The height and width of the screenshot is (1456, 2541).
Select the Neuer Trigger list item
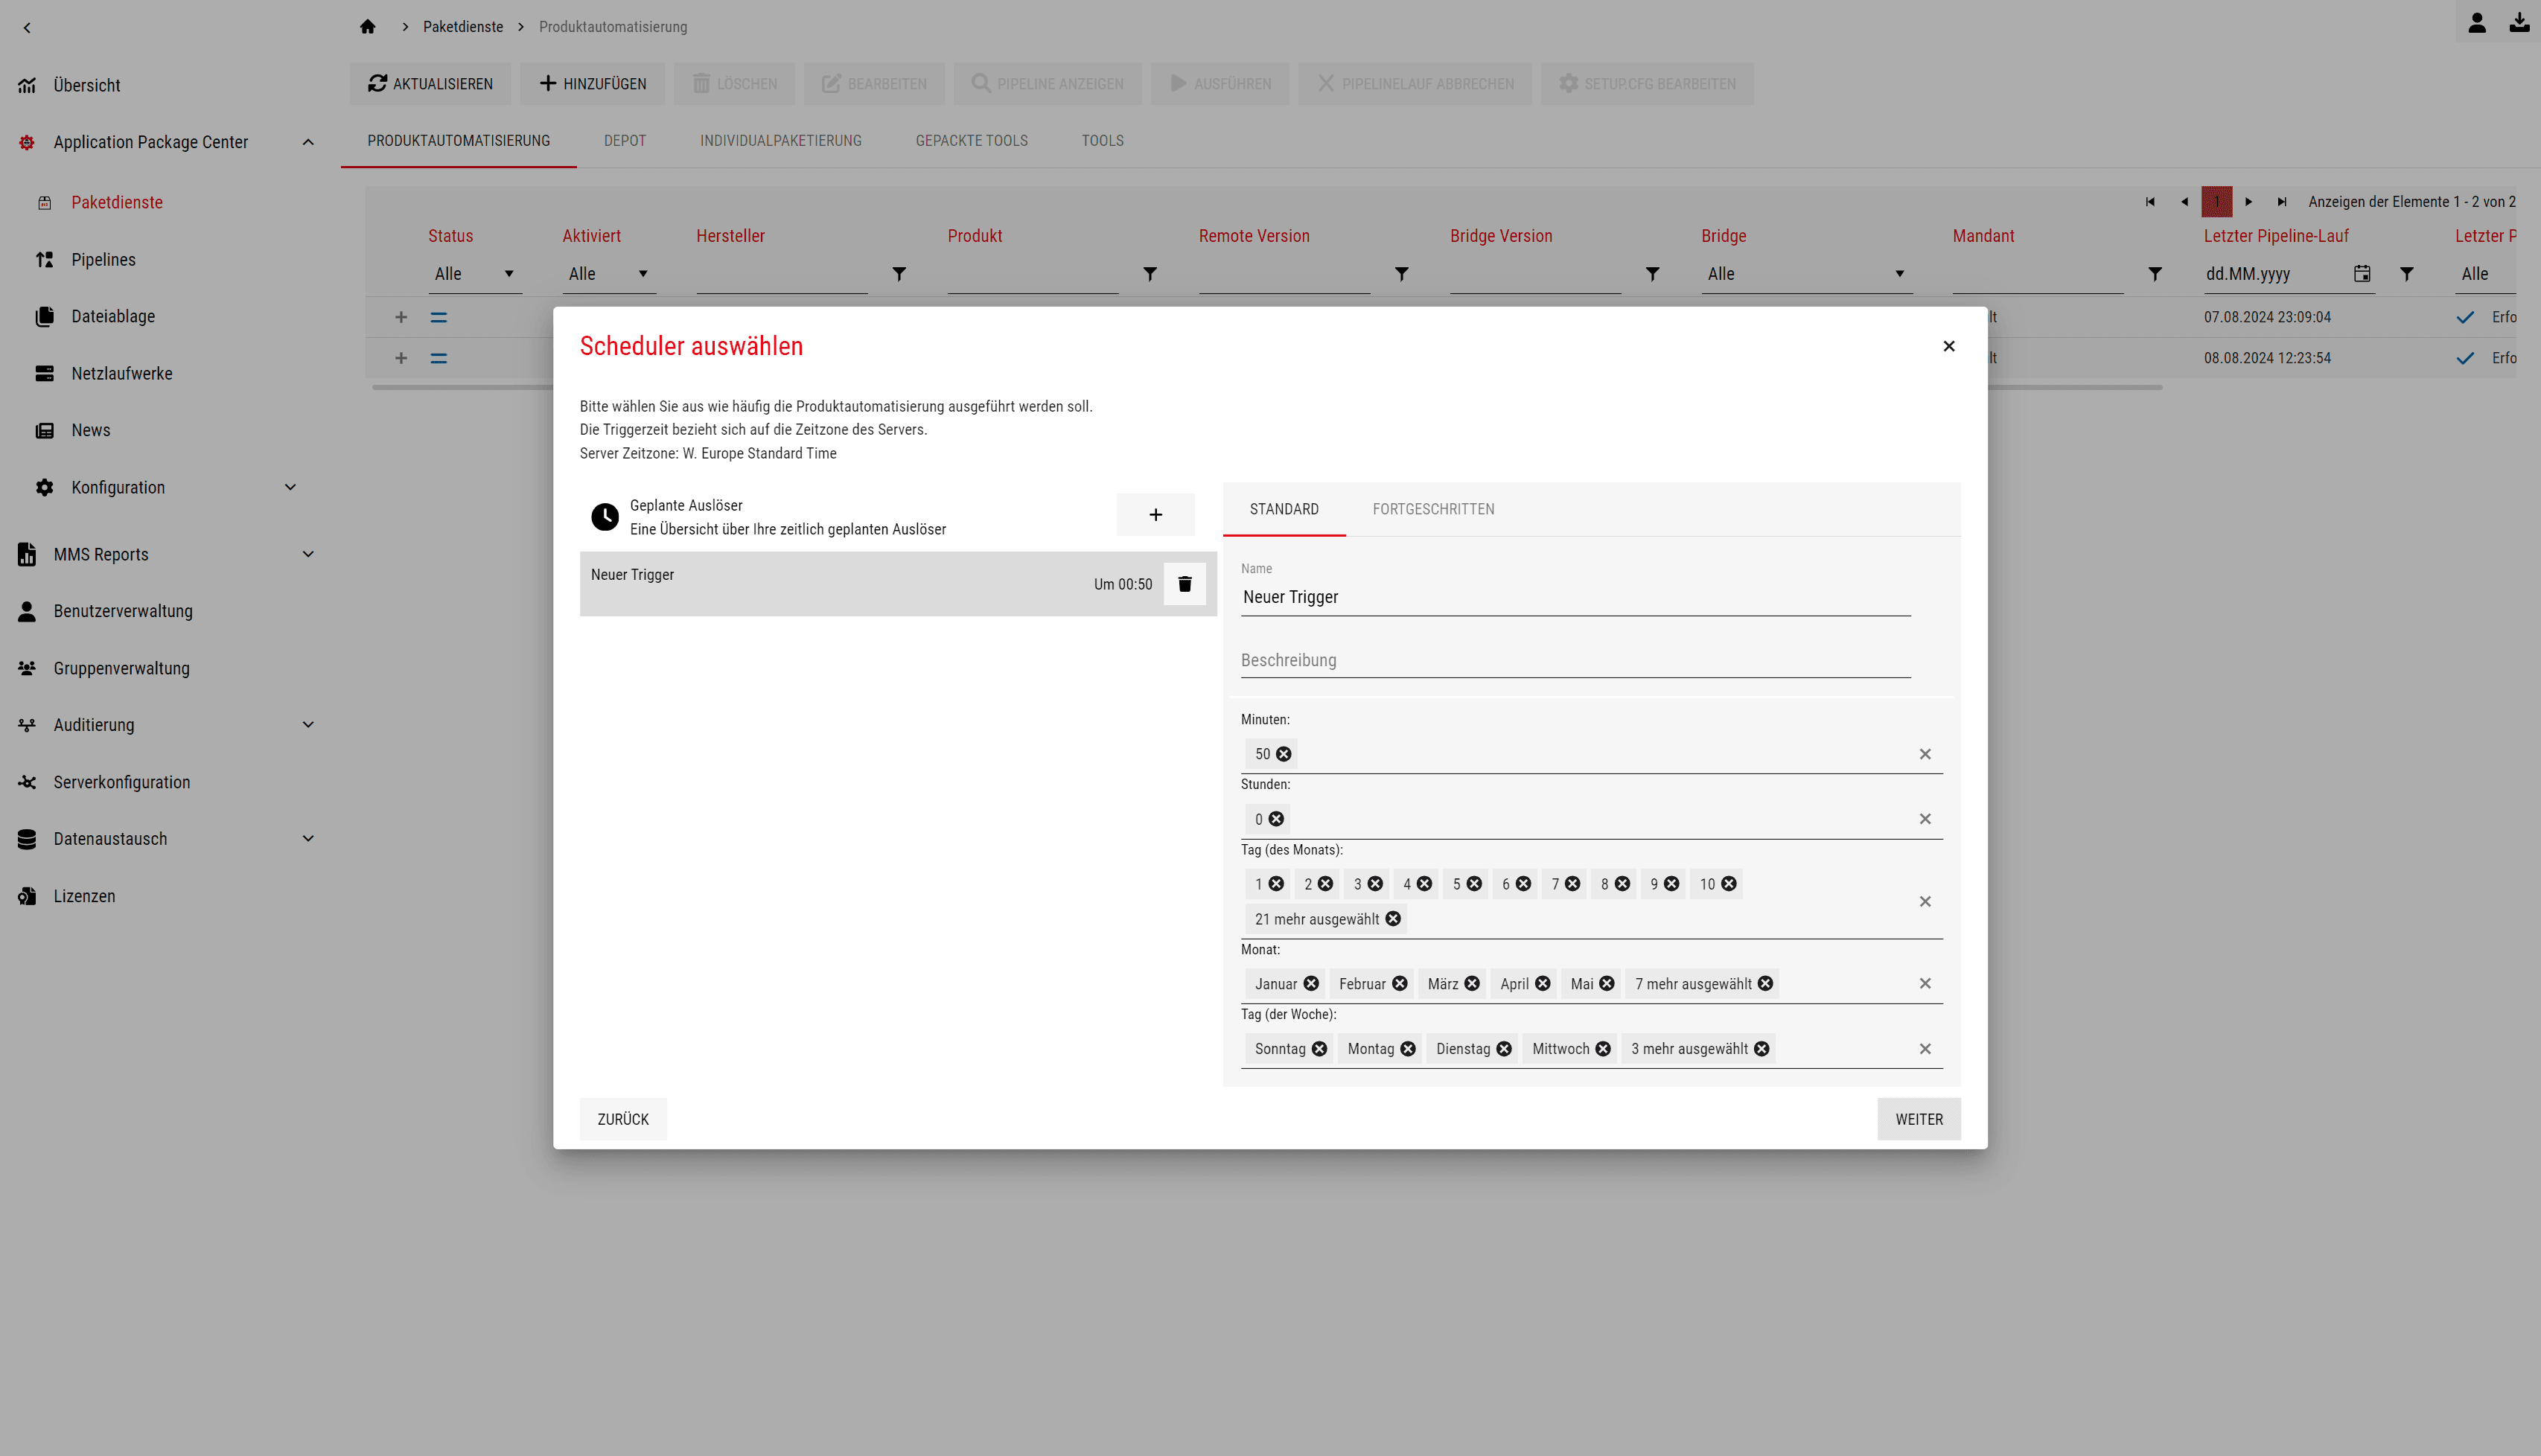[x=870, y=584]
